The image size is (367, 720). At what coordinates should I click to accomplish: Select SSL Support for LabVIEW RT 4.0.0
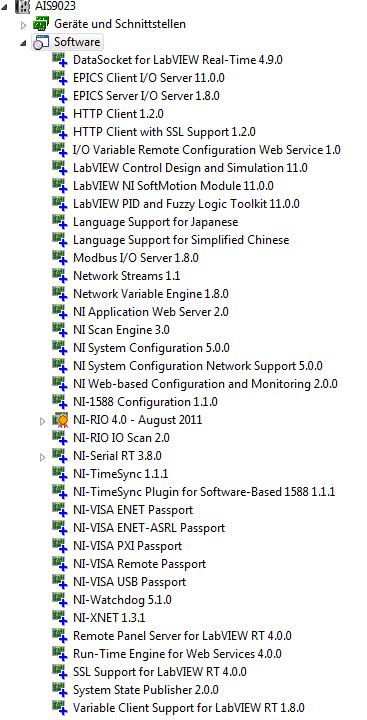(159, 672)
